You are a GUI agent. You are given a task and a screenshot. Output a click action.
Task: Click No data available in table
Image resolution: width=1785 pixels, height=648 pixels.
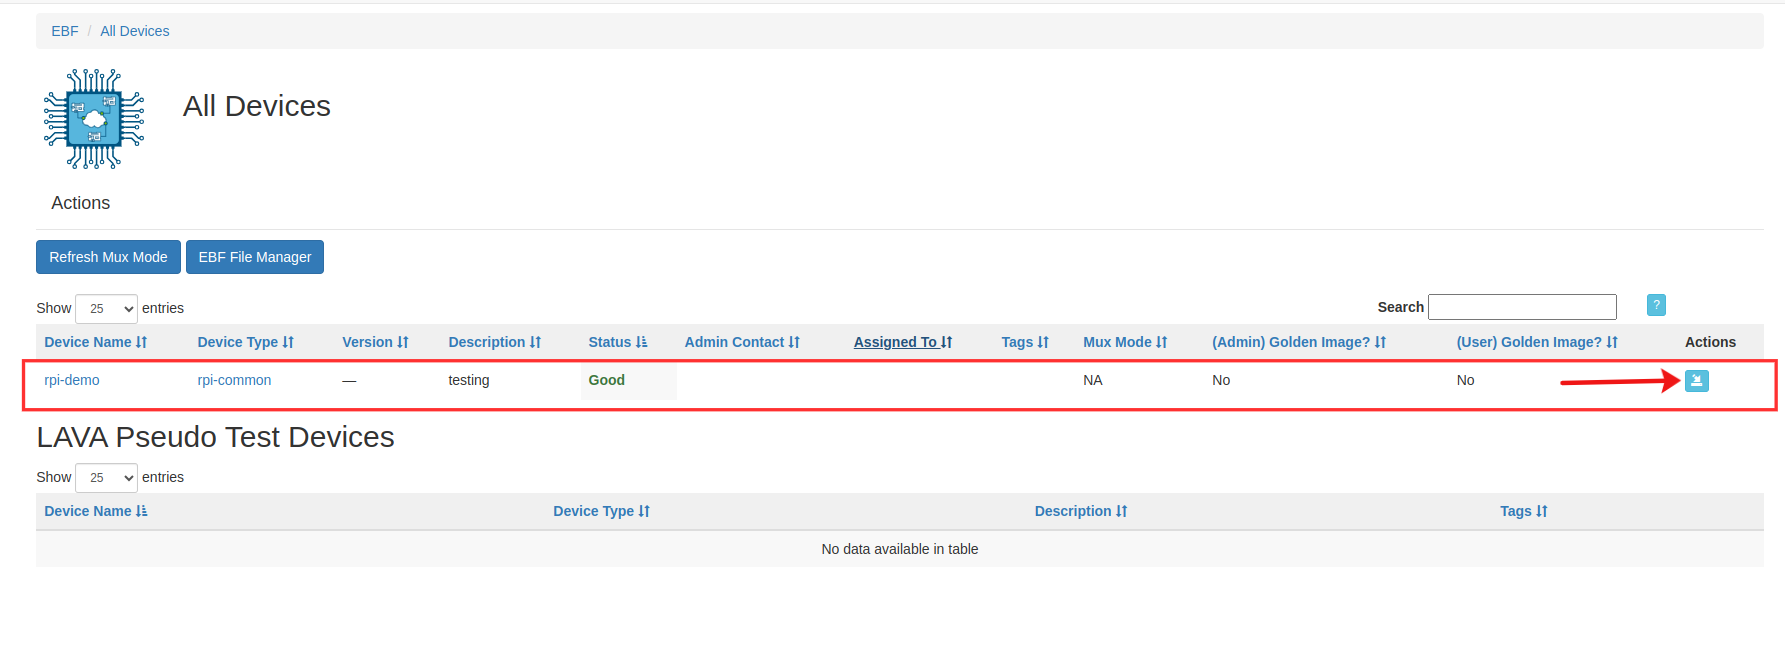(x=900, y=549)
